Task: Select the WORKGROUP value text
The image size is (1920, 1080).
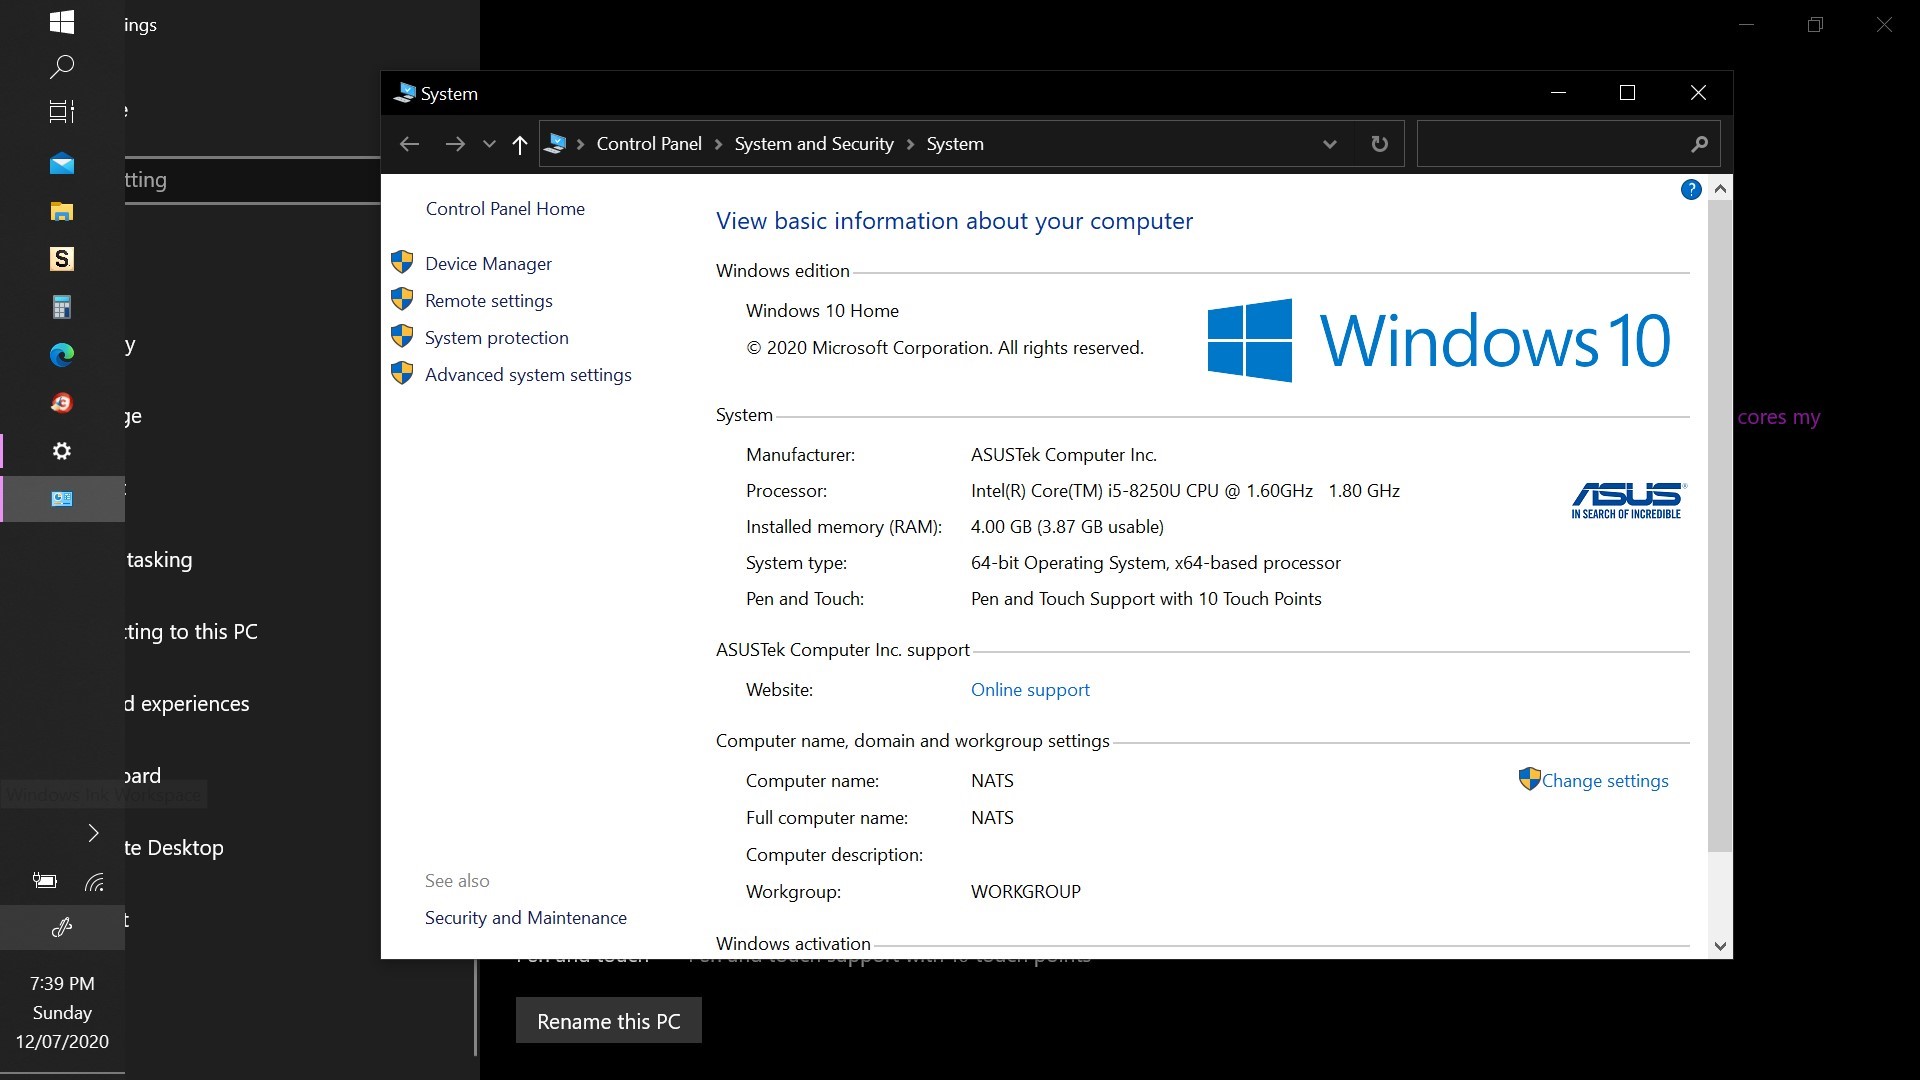Action: 1026,891
